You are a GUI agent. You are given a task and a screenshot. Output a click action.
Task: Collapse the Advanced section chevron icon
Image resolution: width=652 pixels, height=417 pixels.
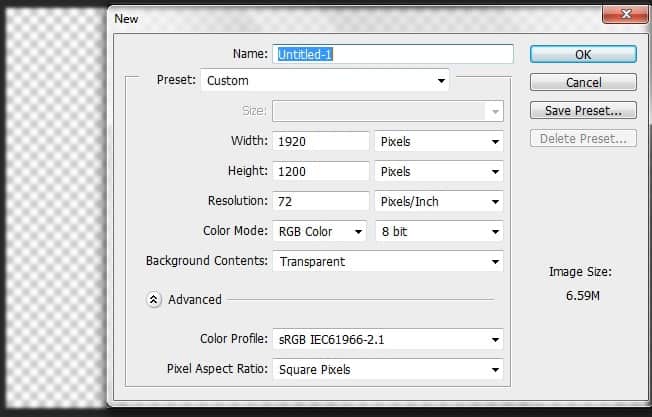pyautogui.click(x=153, y=299)
